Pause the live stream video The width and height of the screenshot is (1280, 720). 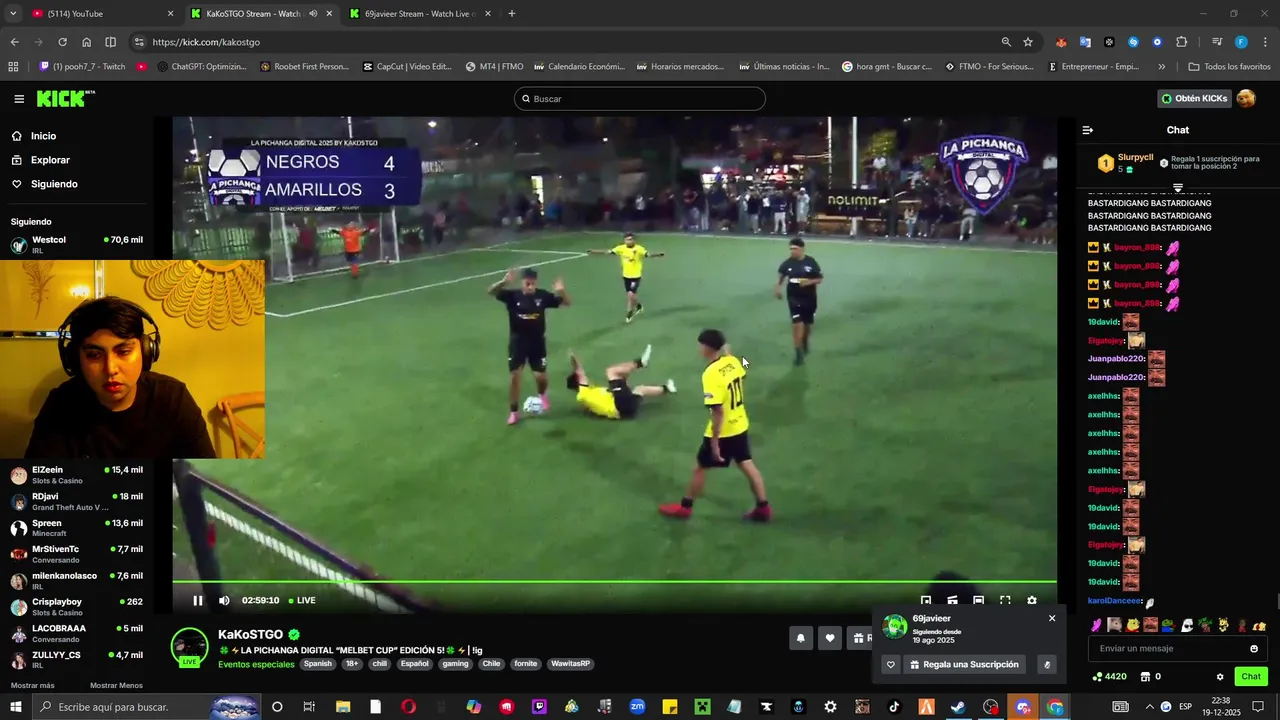pos(197,601)
